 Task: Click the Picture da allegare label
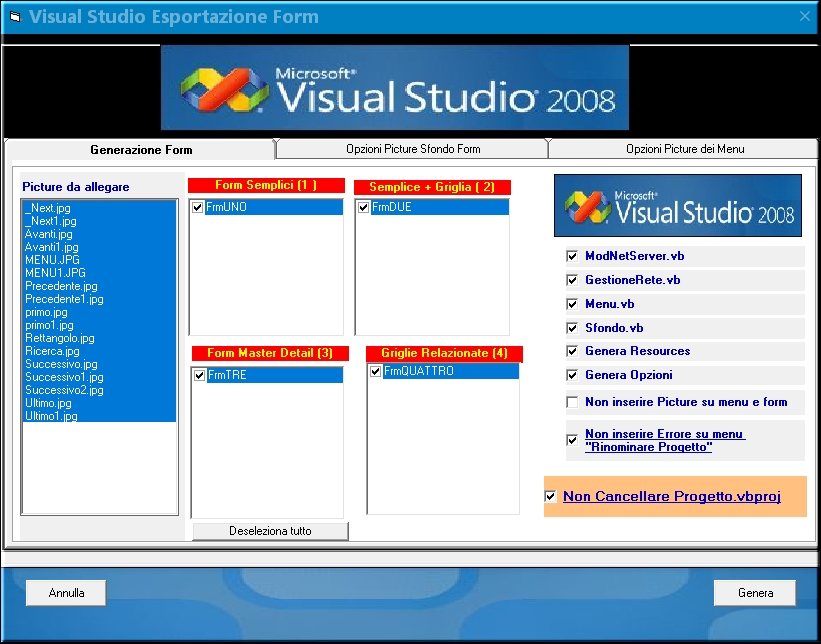[x=76, y=187]
